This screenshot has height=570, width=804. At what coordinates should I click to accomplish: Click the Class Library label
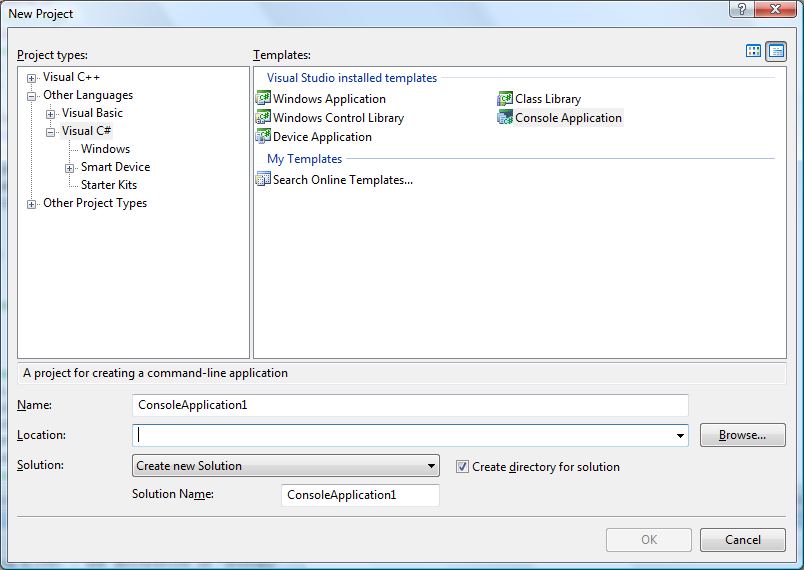pyautogui.click(x=548, y=98)
